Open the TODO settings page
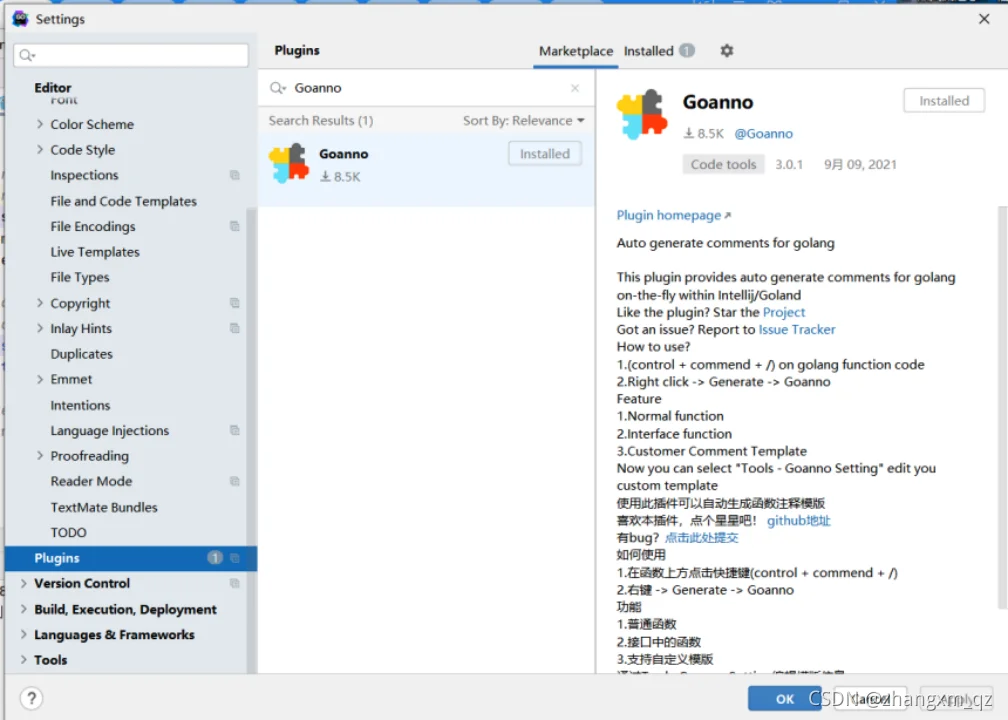The image size is (1008, 720). tap(68, 532)
